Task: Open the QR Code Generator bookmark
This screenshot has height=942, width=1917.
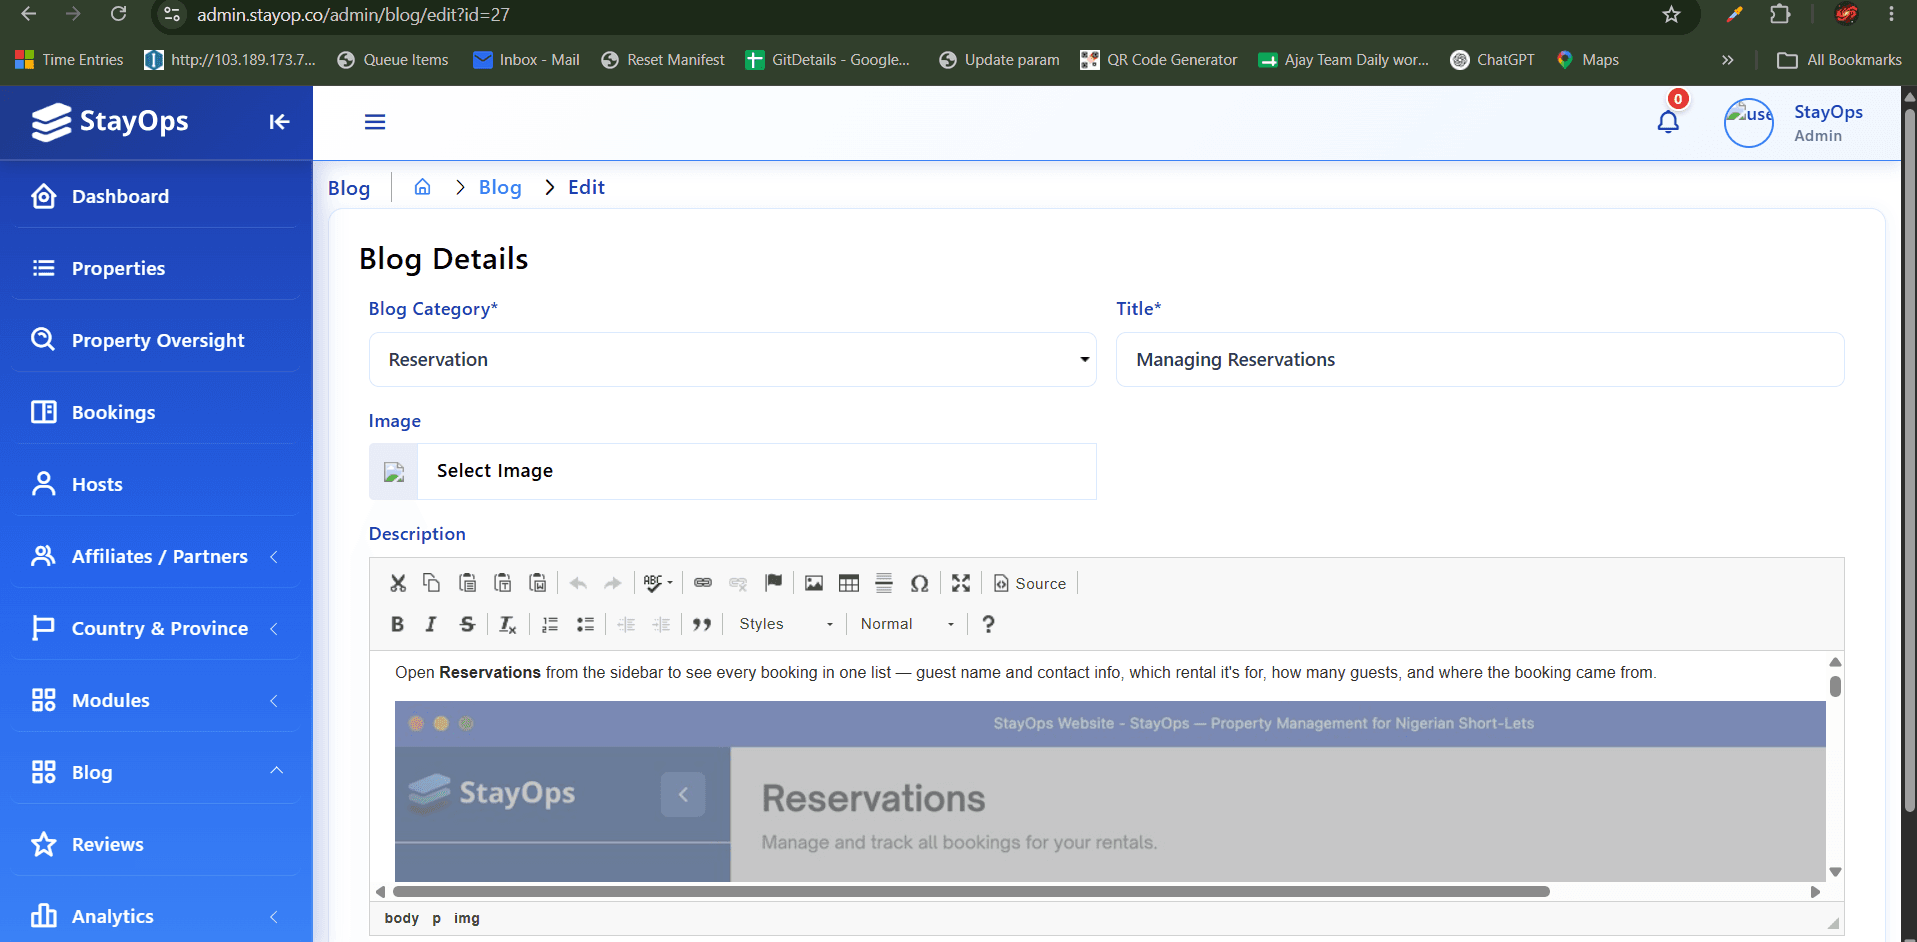Action: [1158, 60]
